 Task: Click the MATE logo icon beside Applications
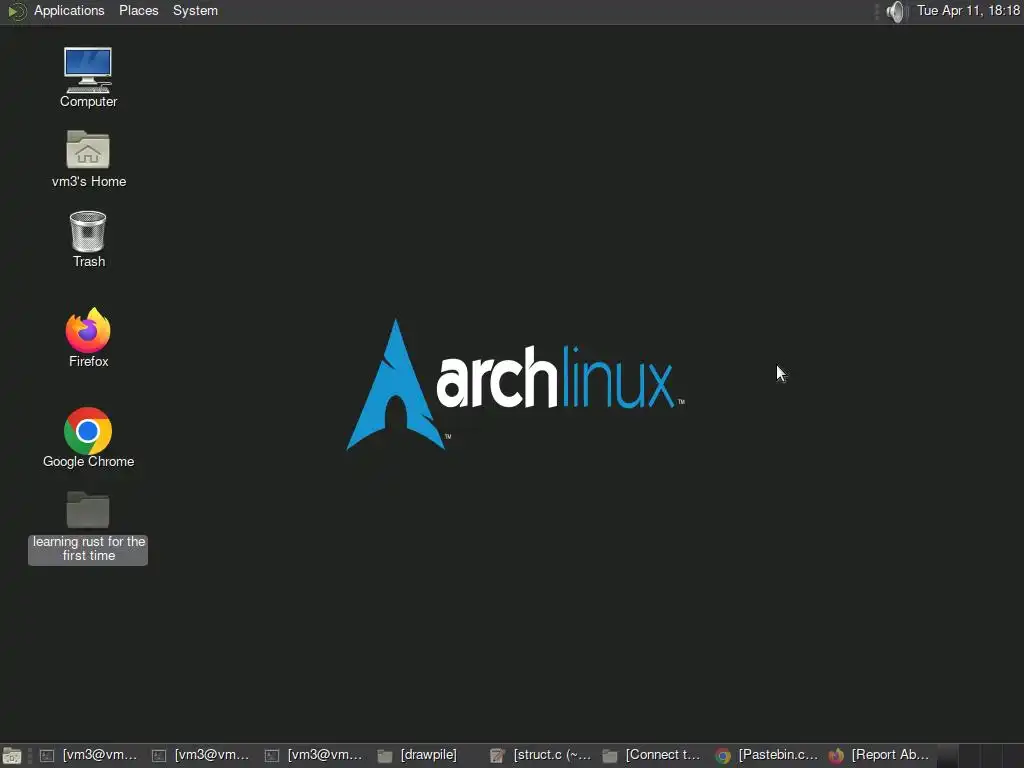coord(16,11)
